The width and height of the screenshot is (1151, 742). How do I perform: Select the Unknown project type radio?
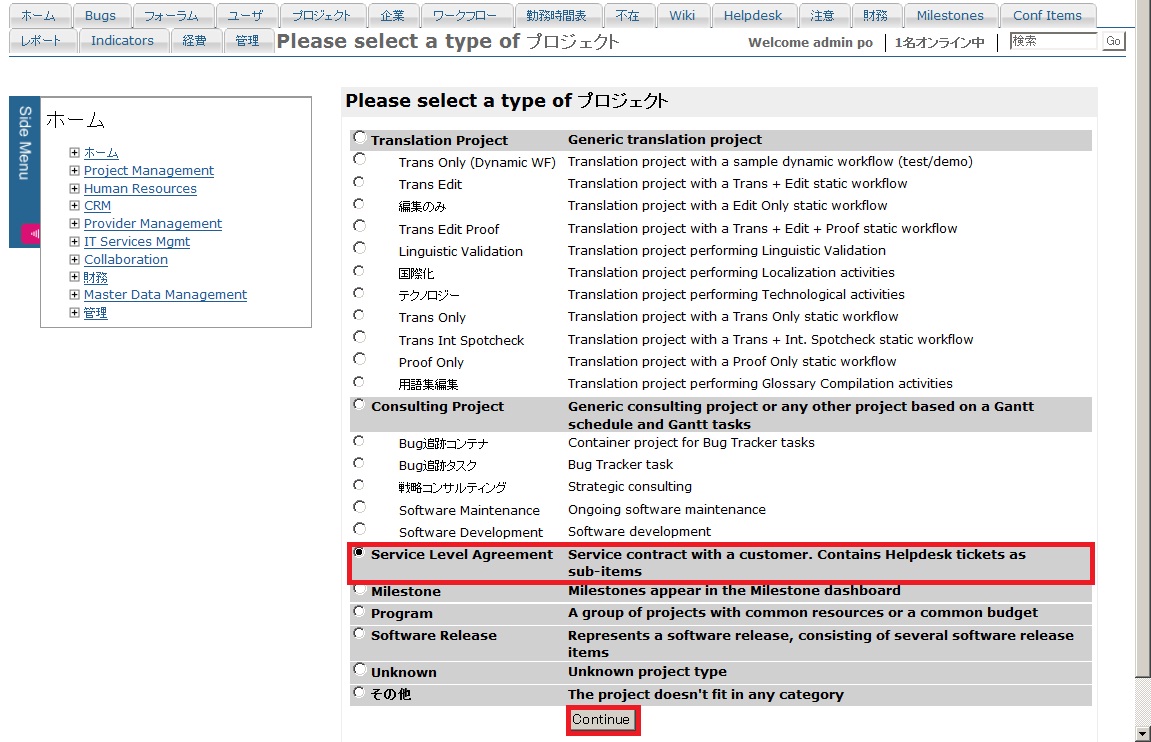360,669
